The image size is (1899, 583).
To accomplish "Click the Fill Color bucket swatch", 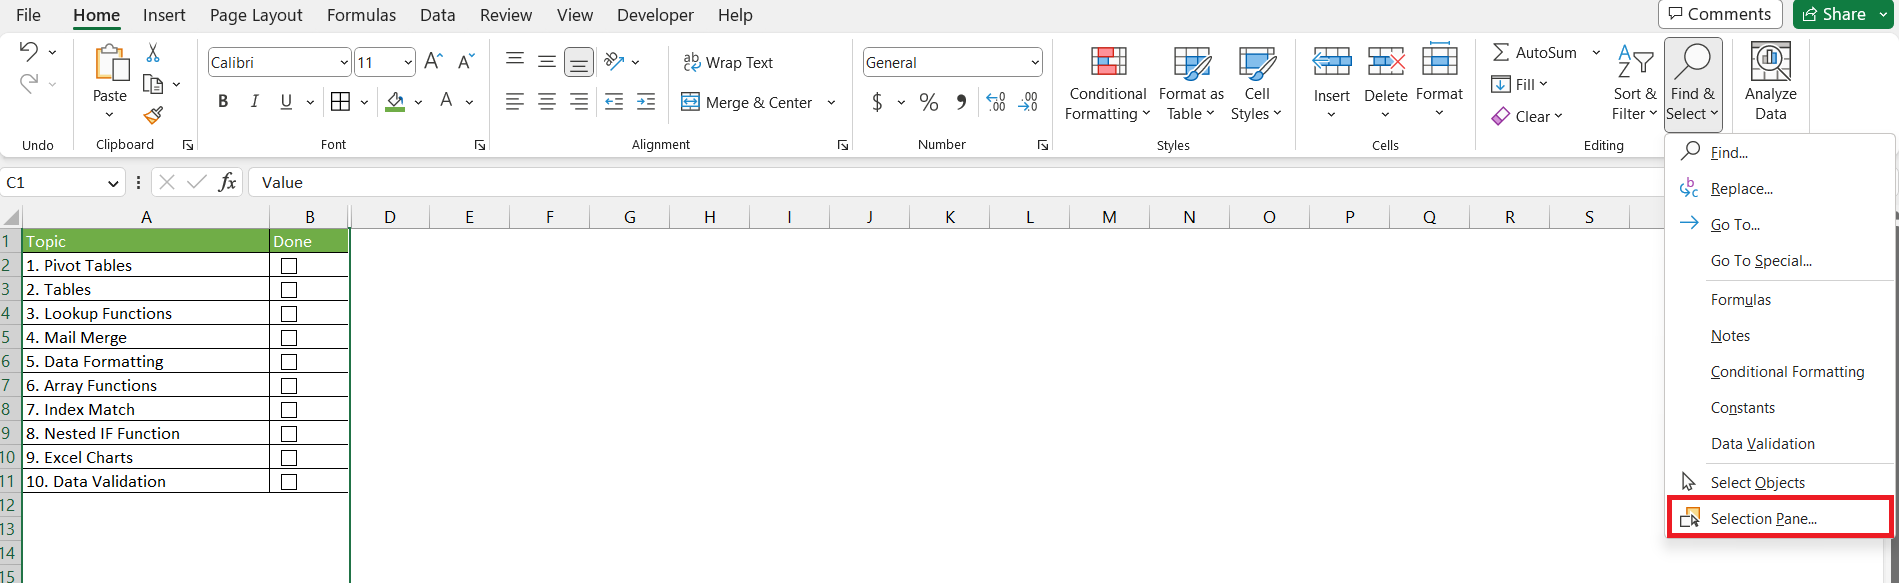I will (x=396, y=101).
